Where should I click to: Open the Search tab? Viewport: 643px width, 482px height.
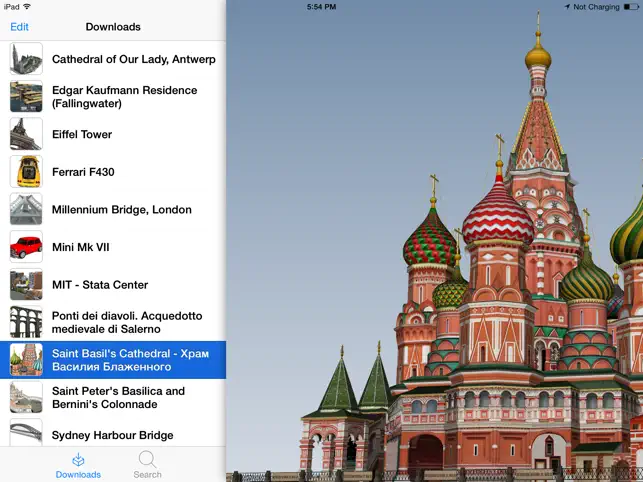147,465
